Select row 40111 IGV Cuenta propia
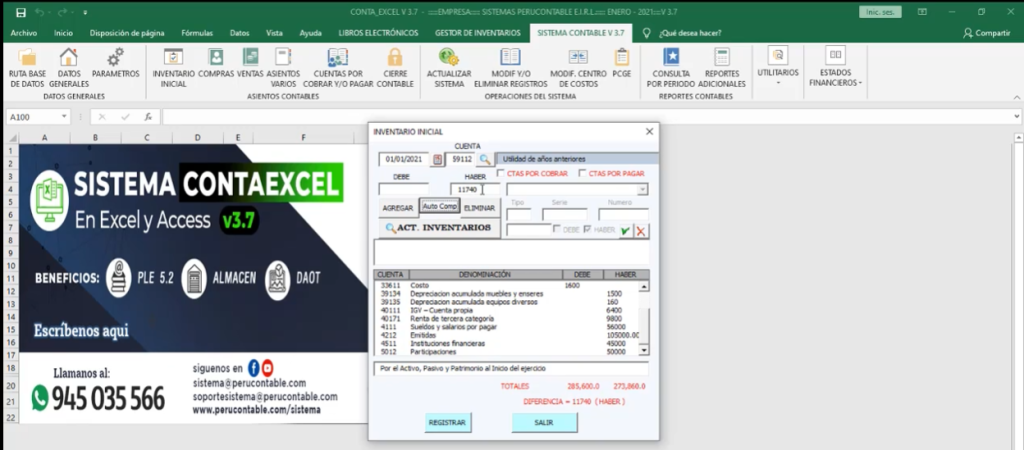The image size is (1024, 450). coord(507,310)
